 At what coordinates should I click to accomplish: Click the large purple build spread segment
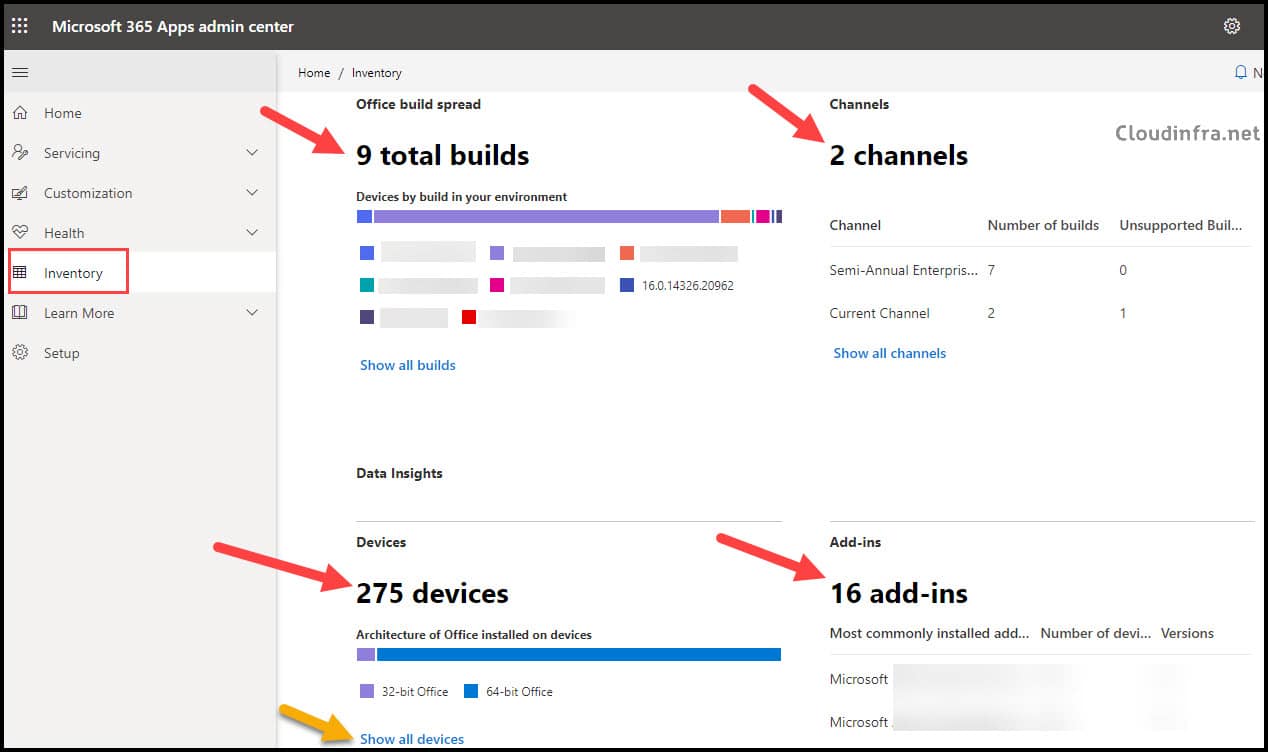pyautogui.click(x=546, y=216)
